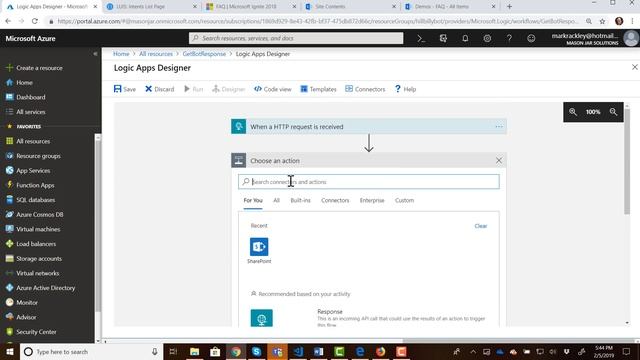Open Advisor in sidebar
Viewport: 640px width, 360px height.
coord(21,317)
